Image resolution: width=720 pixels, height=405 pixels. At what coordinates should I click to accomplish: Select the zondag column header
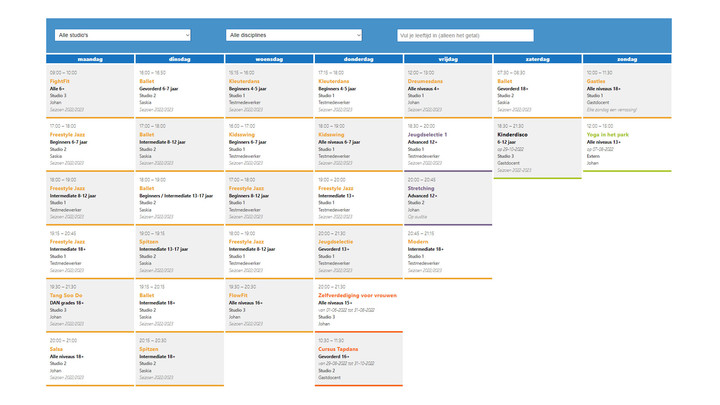[x=627, y=59]
